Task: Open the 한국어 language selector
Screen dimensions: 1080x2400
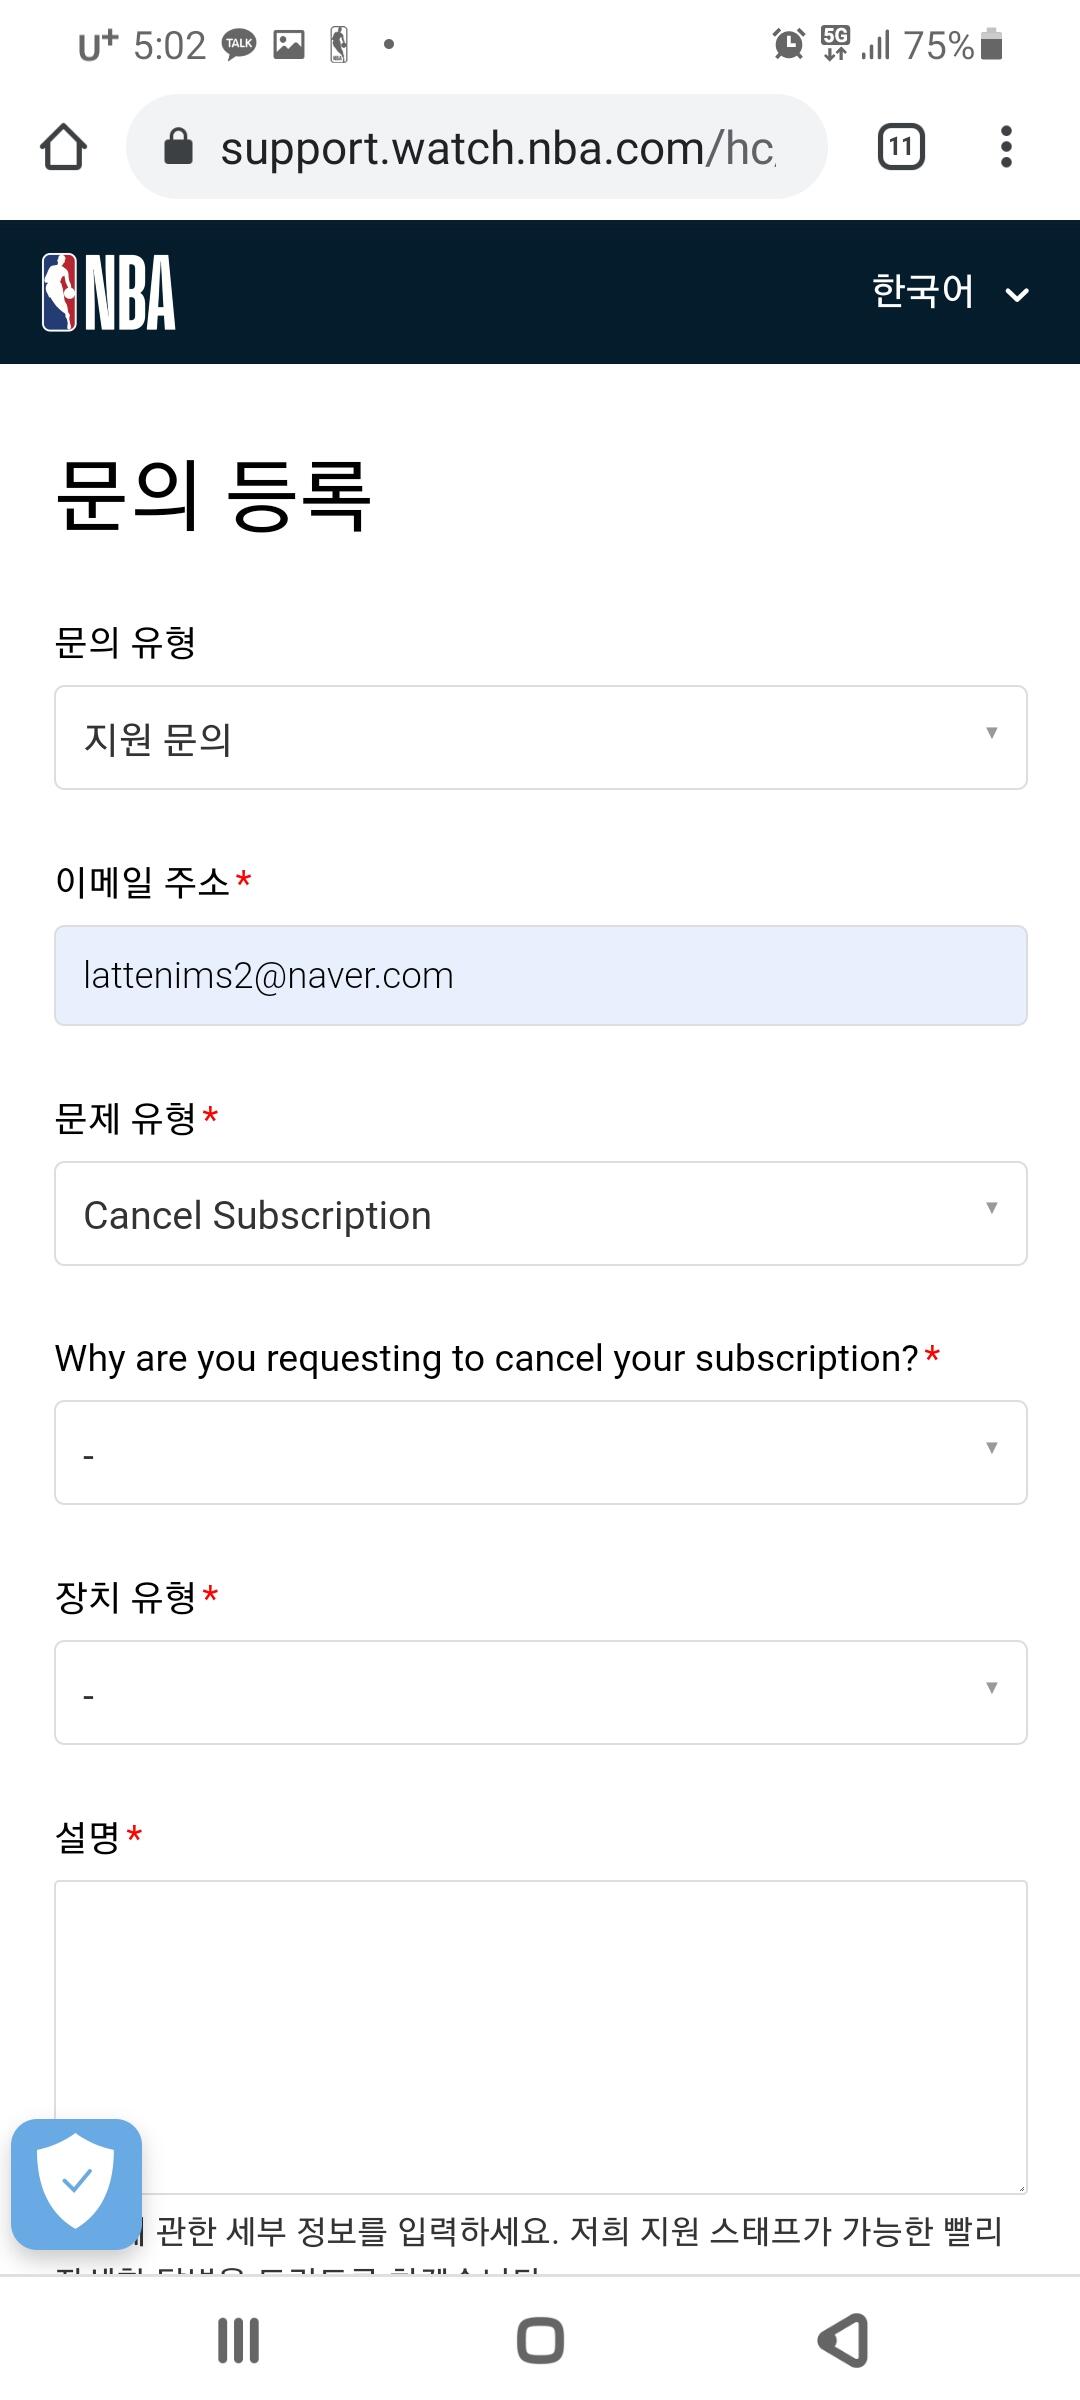Action: point(924,292)
